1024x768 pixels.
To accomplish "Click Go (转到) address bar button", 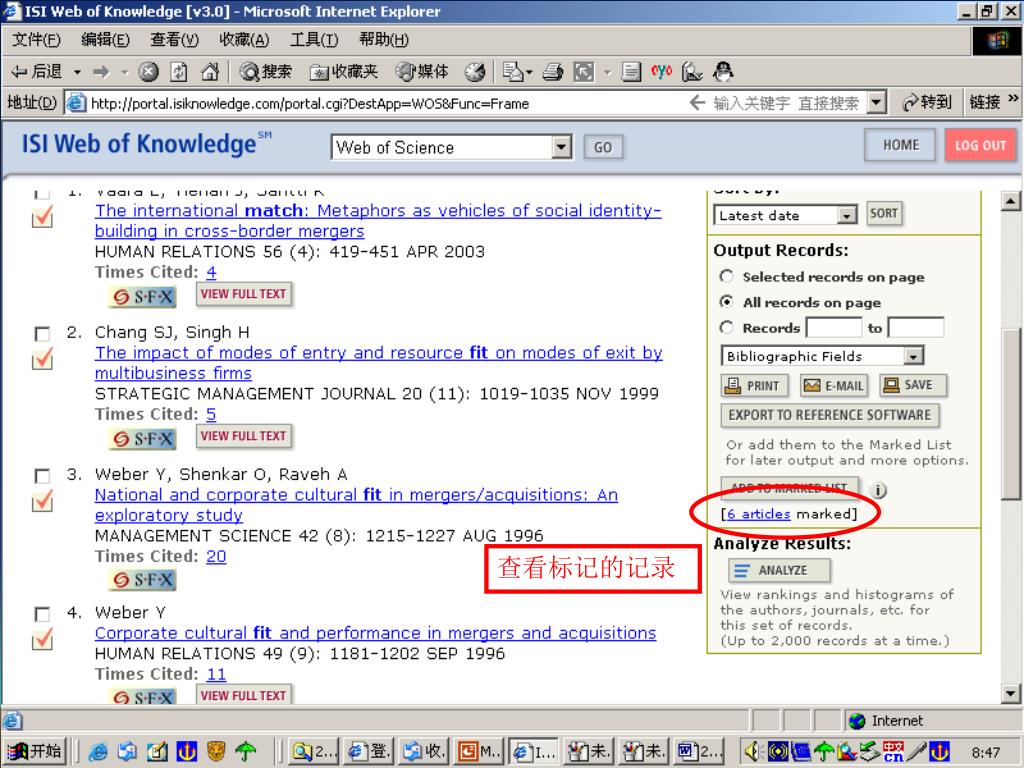I will (x=927, y=103).
